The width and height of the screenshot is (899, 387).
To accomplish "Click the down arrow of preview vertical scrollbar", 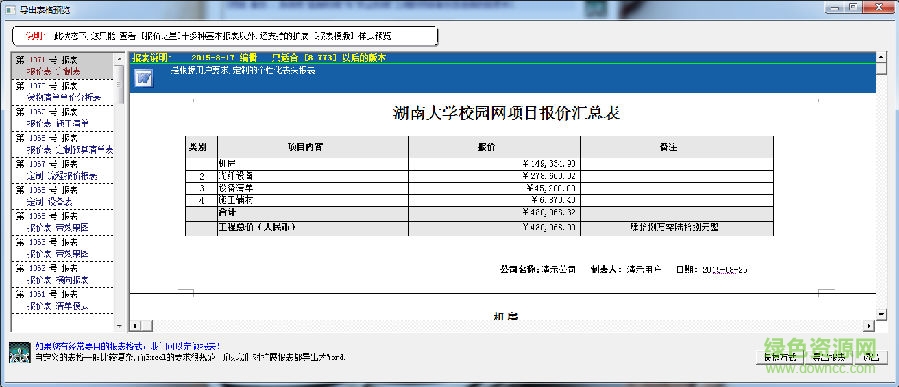I will tap(881, 314).
